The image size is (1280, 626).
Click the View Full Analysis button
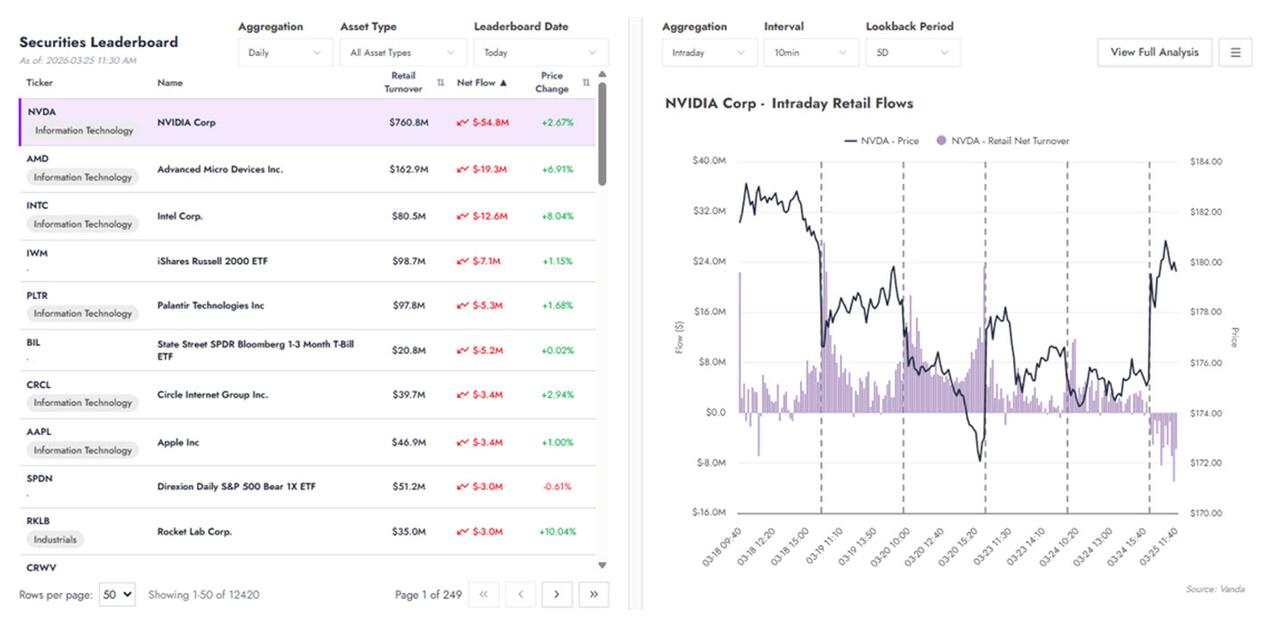(x=1154, y=53)
